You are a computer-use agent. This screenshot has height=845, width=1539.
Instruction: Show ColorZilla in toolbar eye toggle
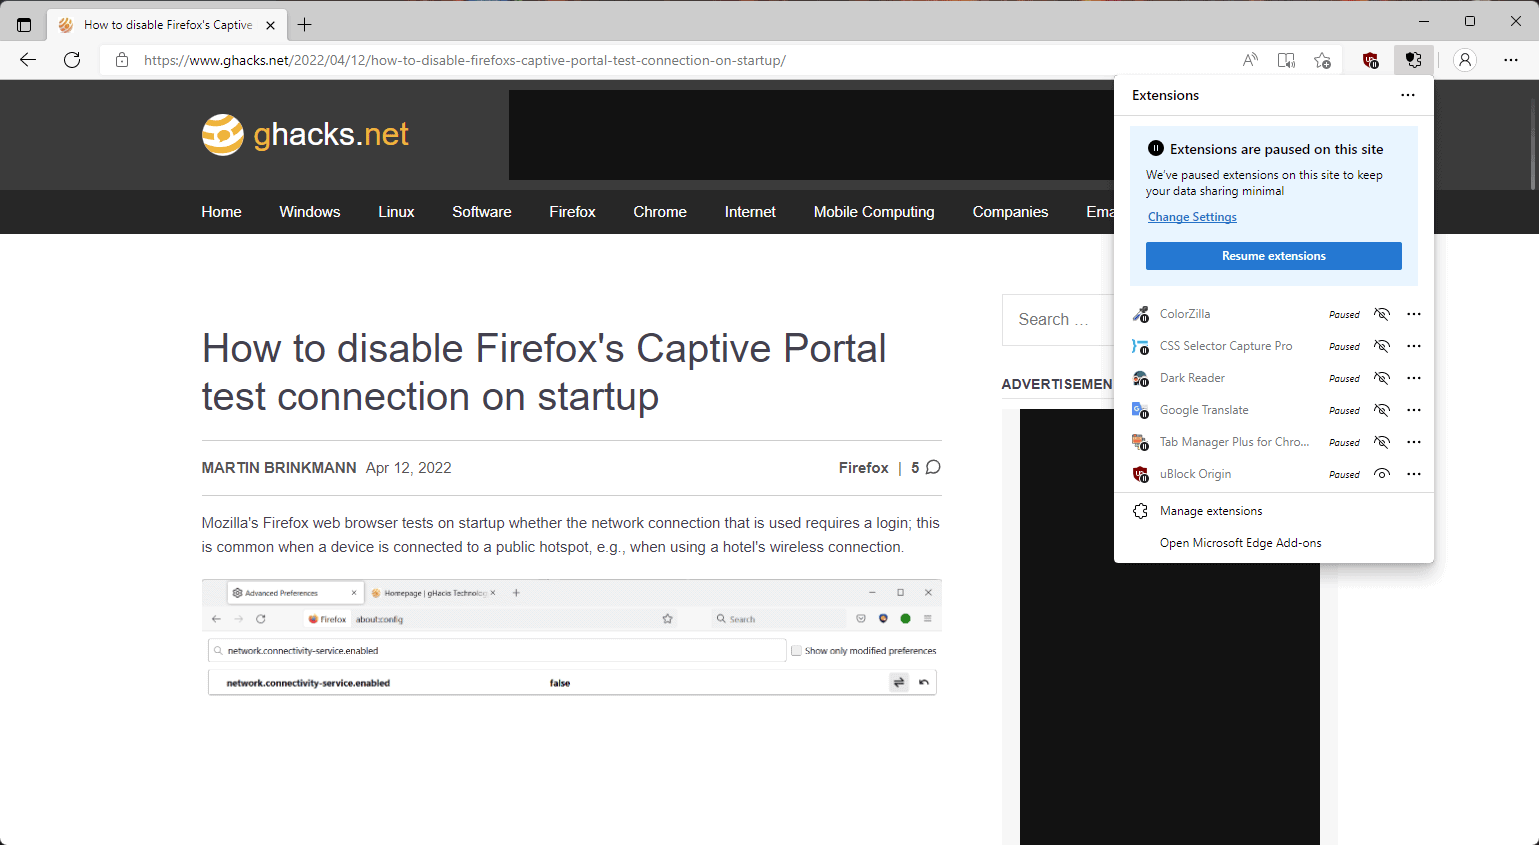[x=1382, y=314]
